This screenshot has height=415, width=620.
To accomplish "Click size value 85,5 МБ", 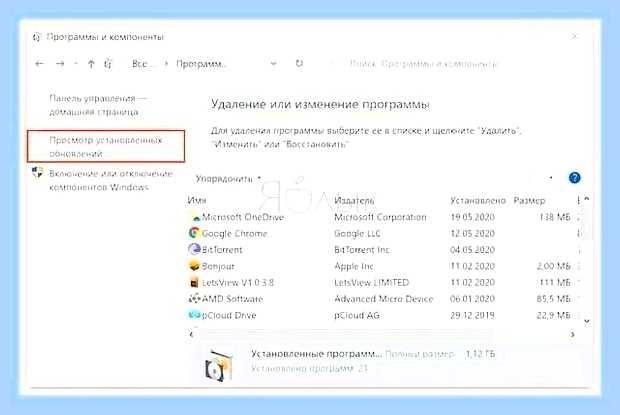I will [554, 299].
